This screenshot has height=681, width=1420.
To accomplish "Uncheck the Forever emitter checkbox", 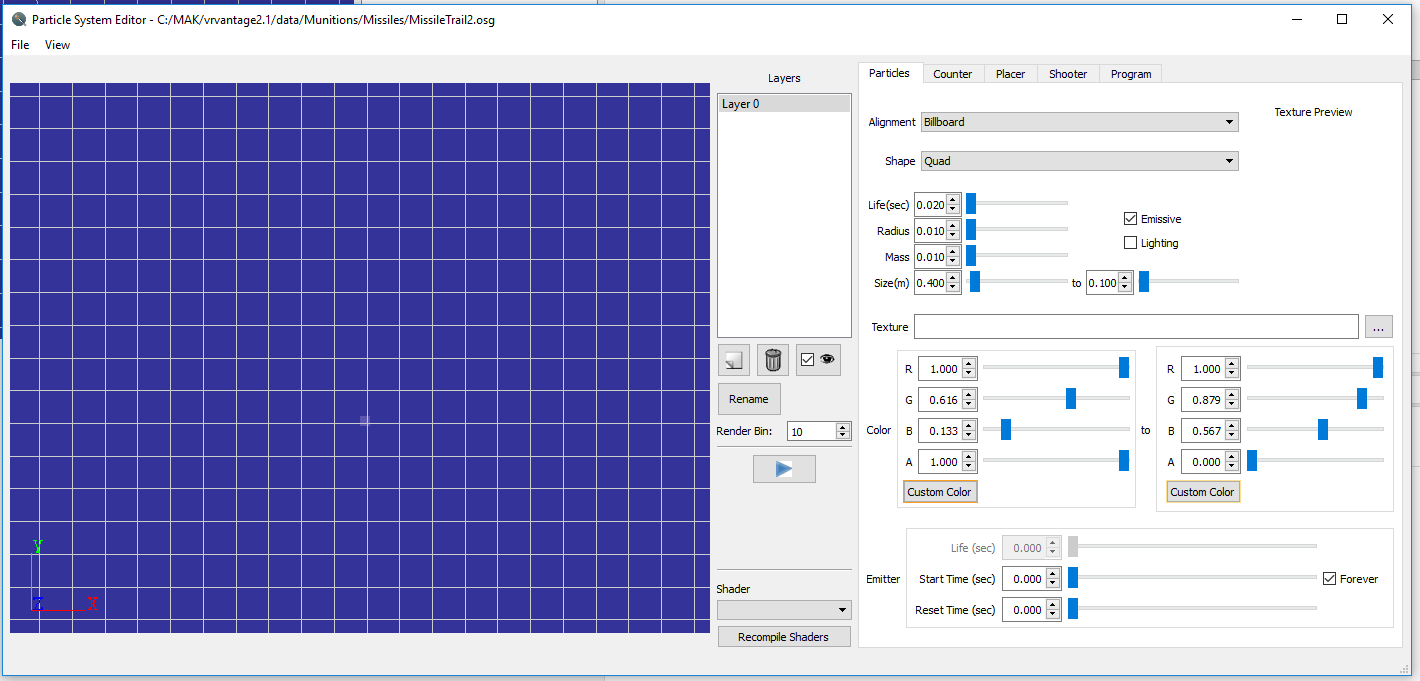I will 1329,579.
